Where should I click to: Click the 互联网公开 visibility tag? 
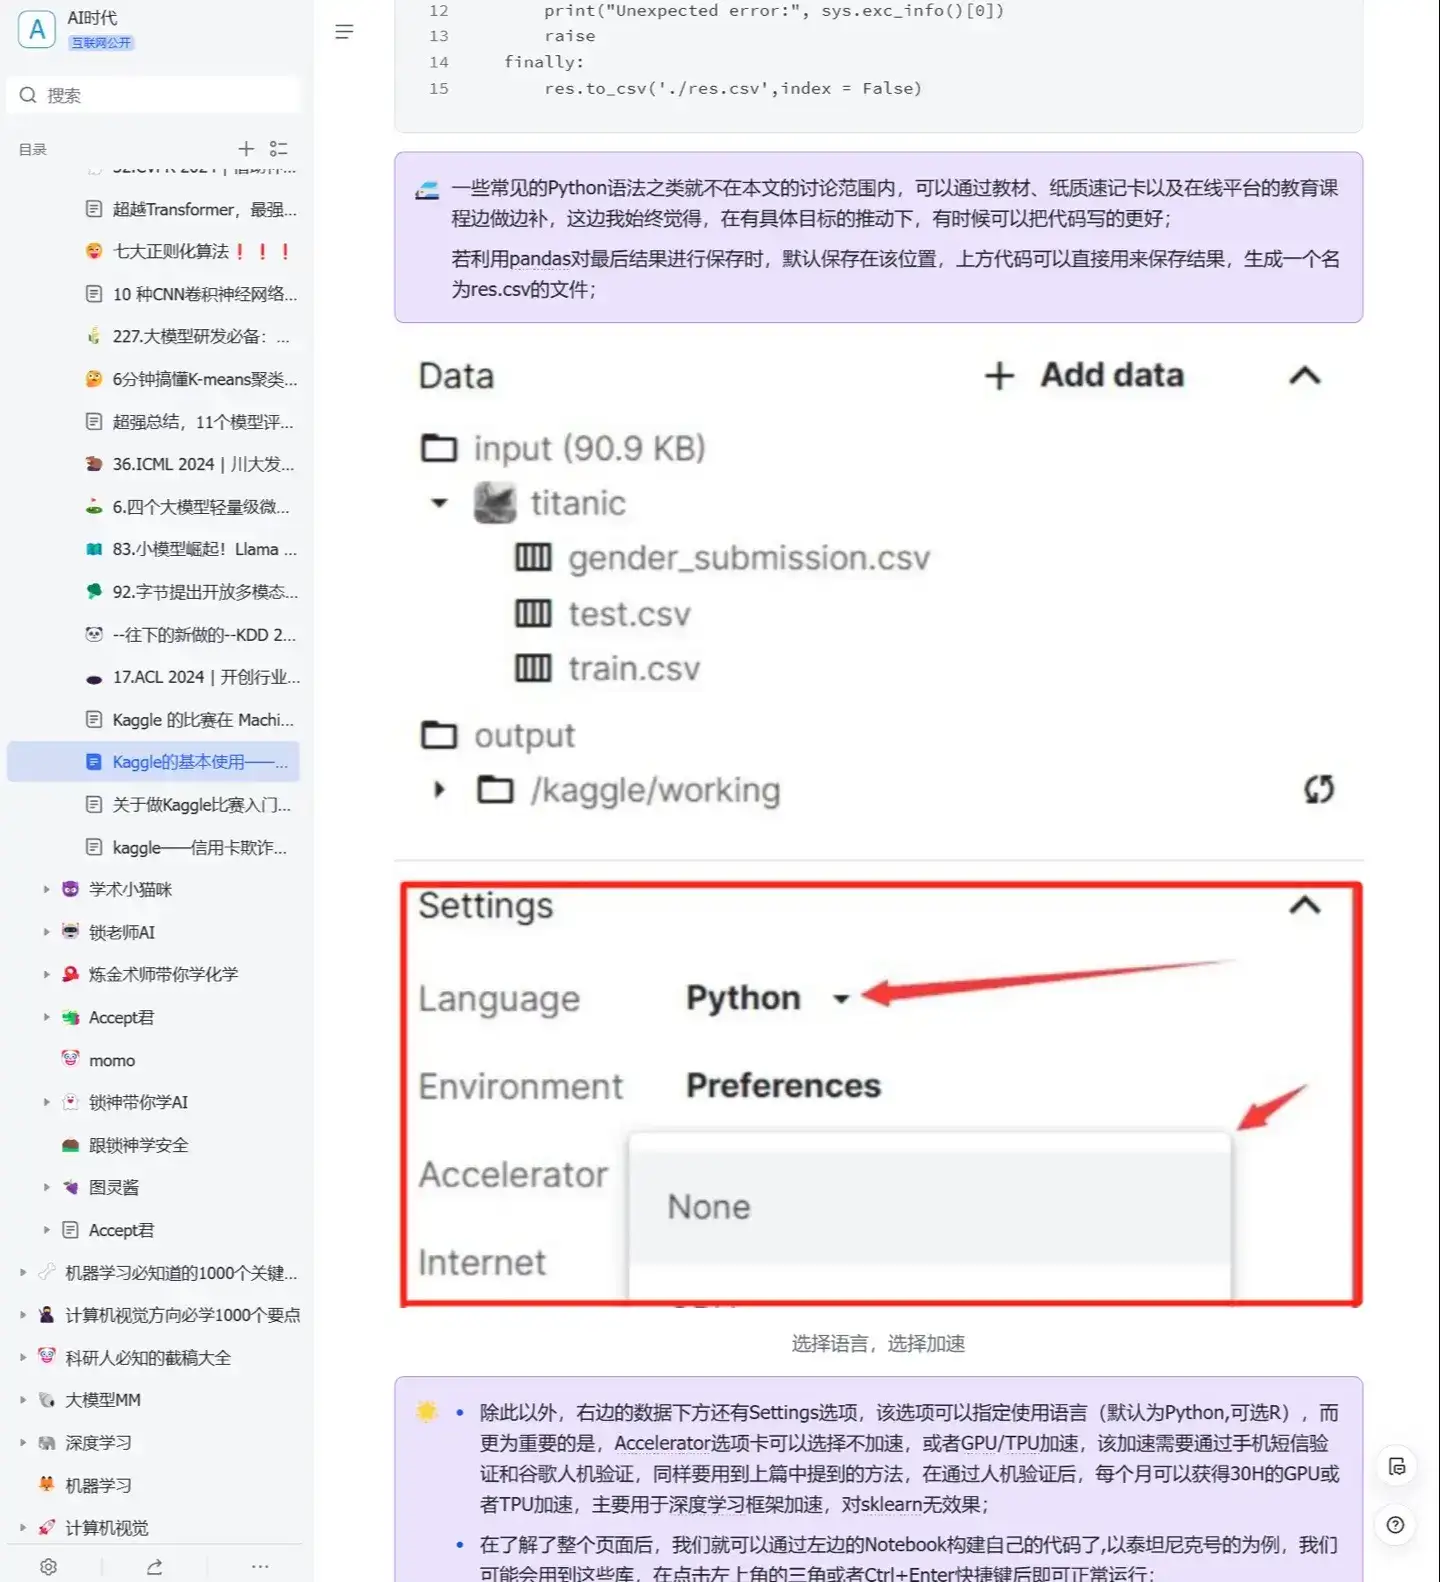tap(101, 43)
